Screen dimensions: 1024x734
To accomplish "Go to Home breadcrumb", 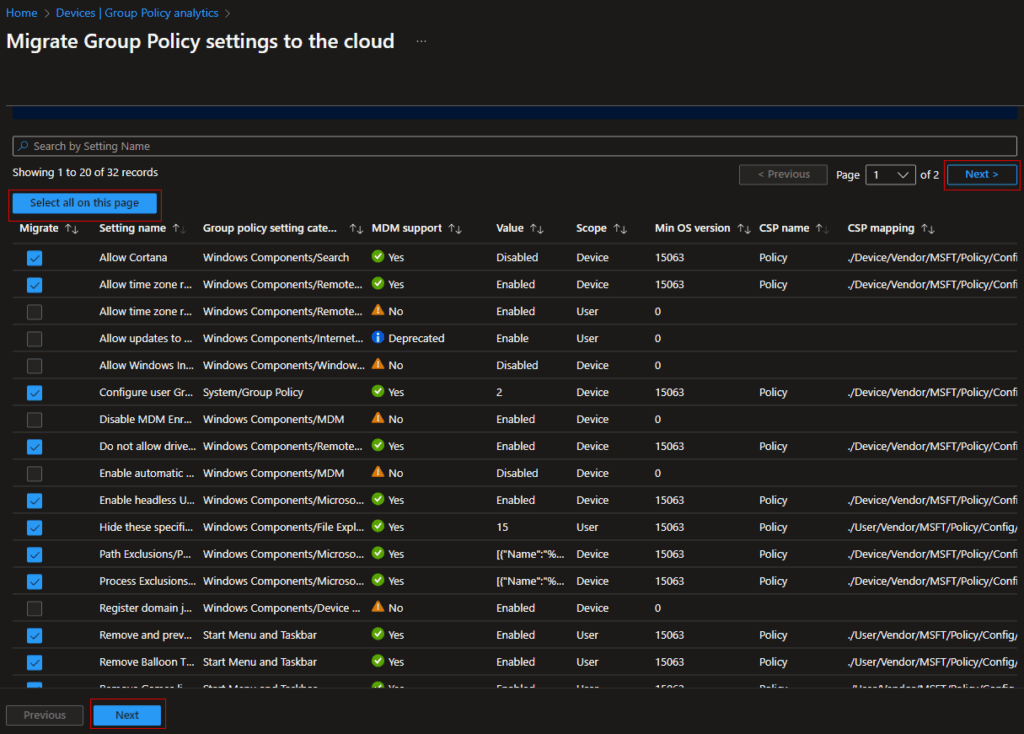I will coord(22,13).
